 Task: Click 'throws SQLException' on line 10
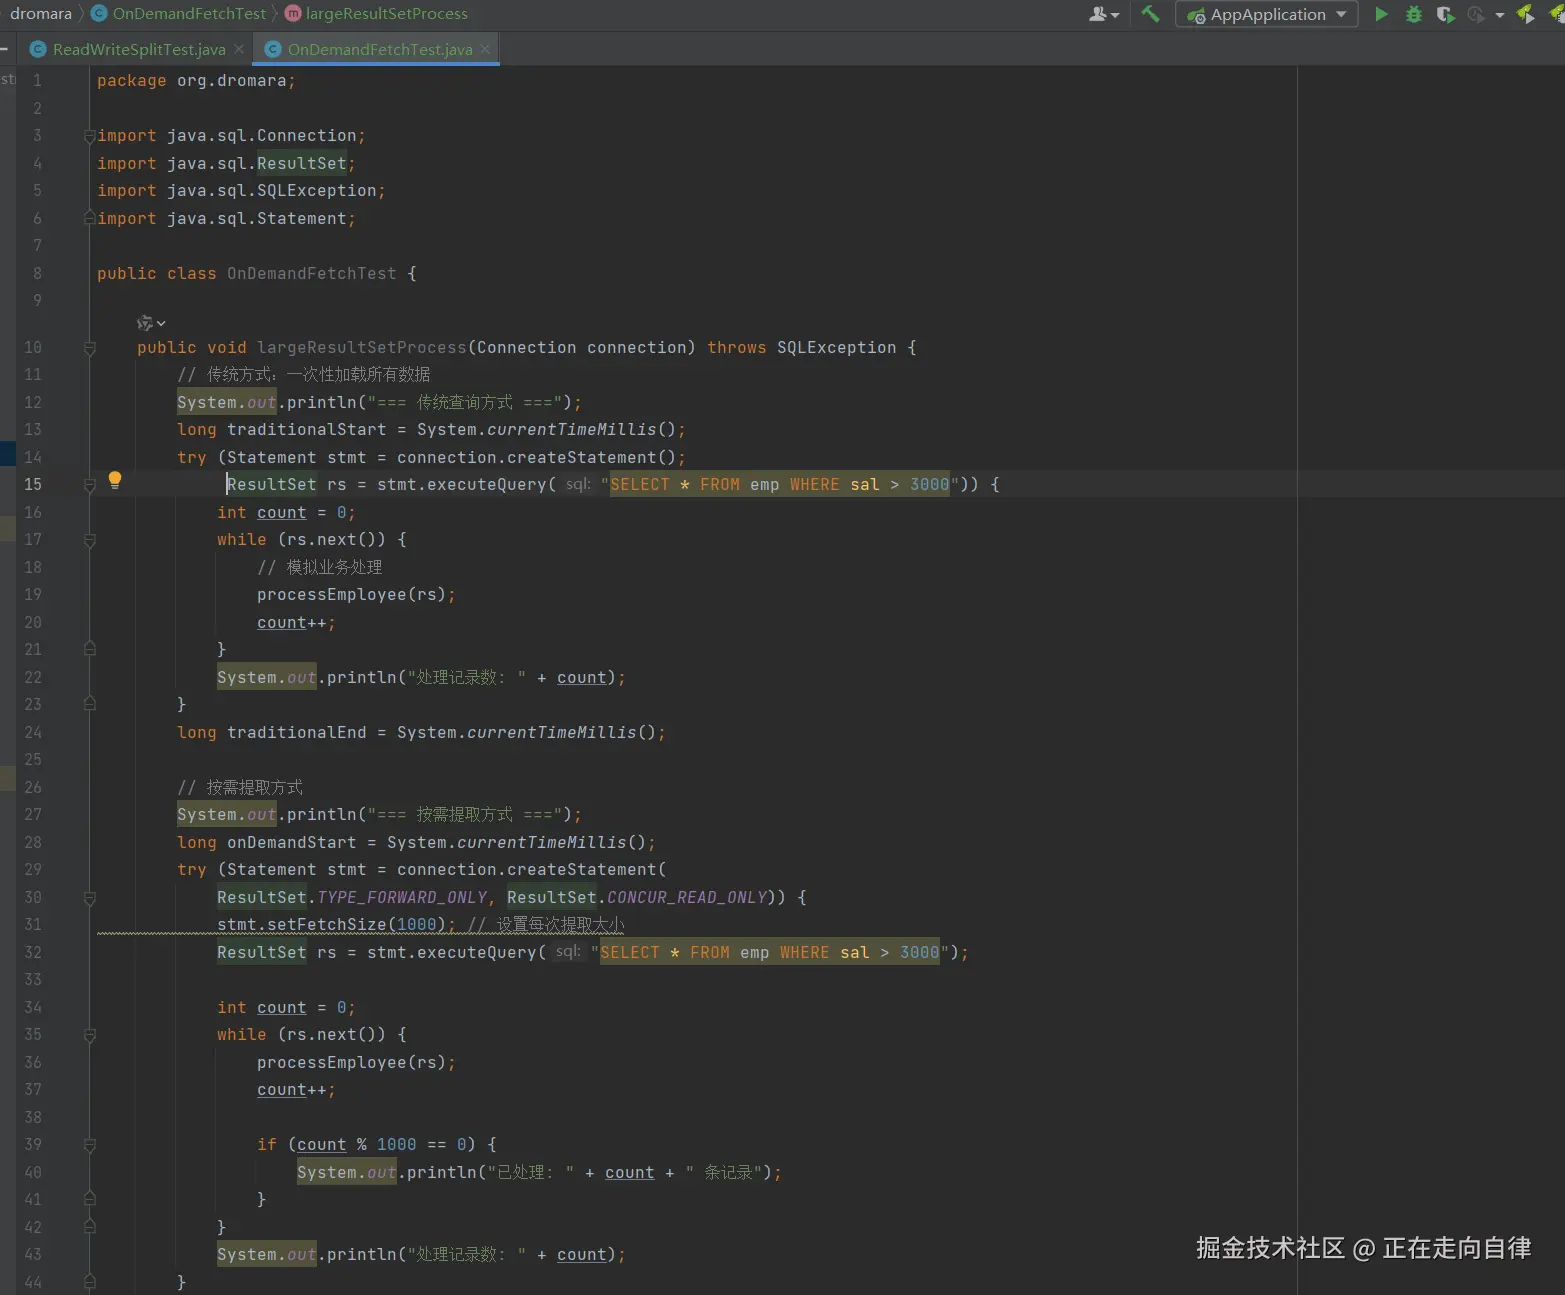tap(801, 348)
